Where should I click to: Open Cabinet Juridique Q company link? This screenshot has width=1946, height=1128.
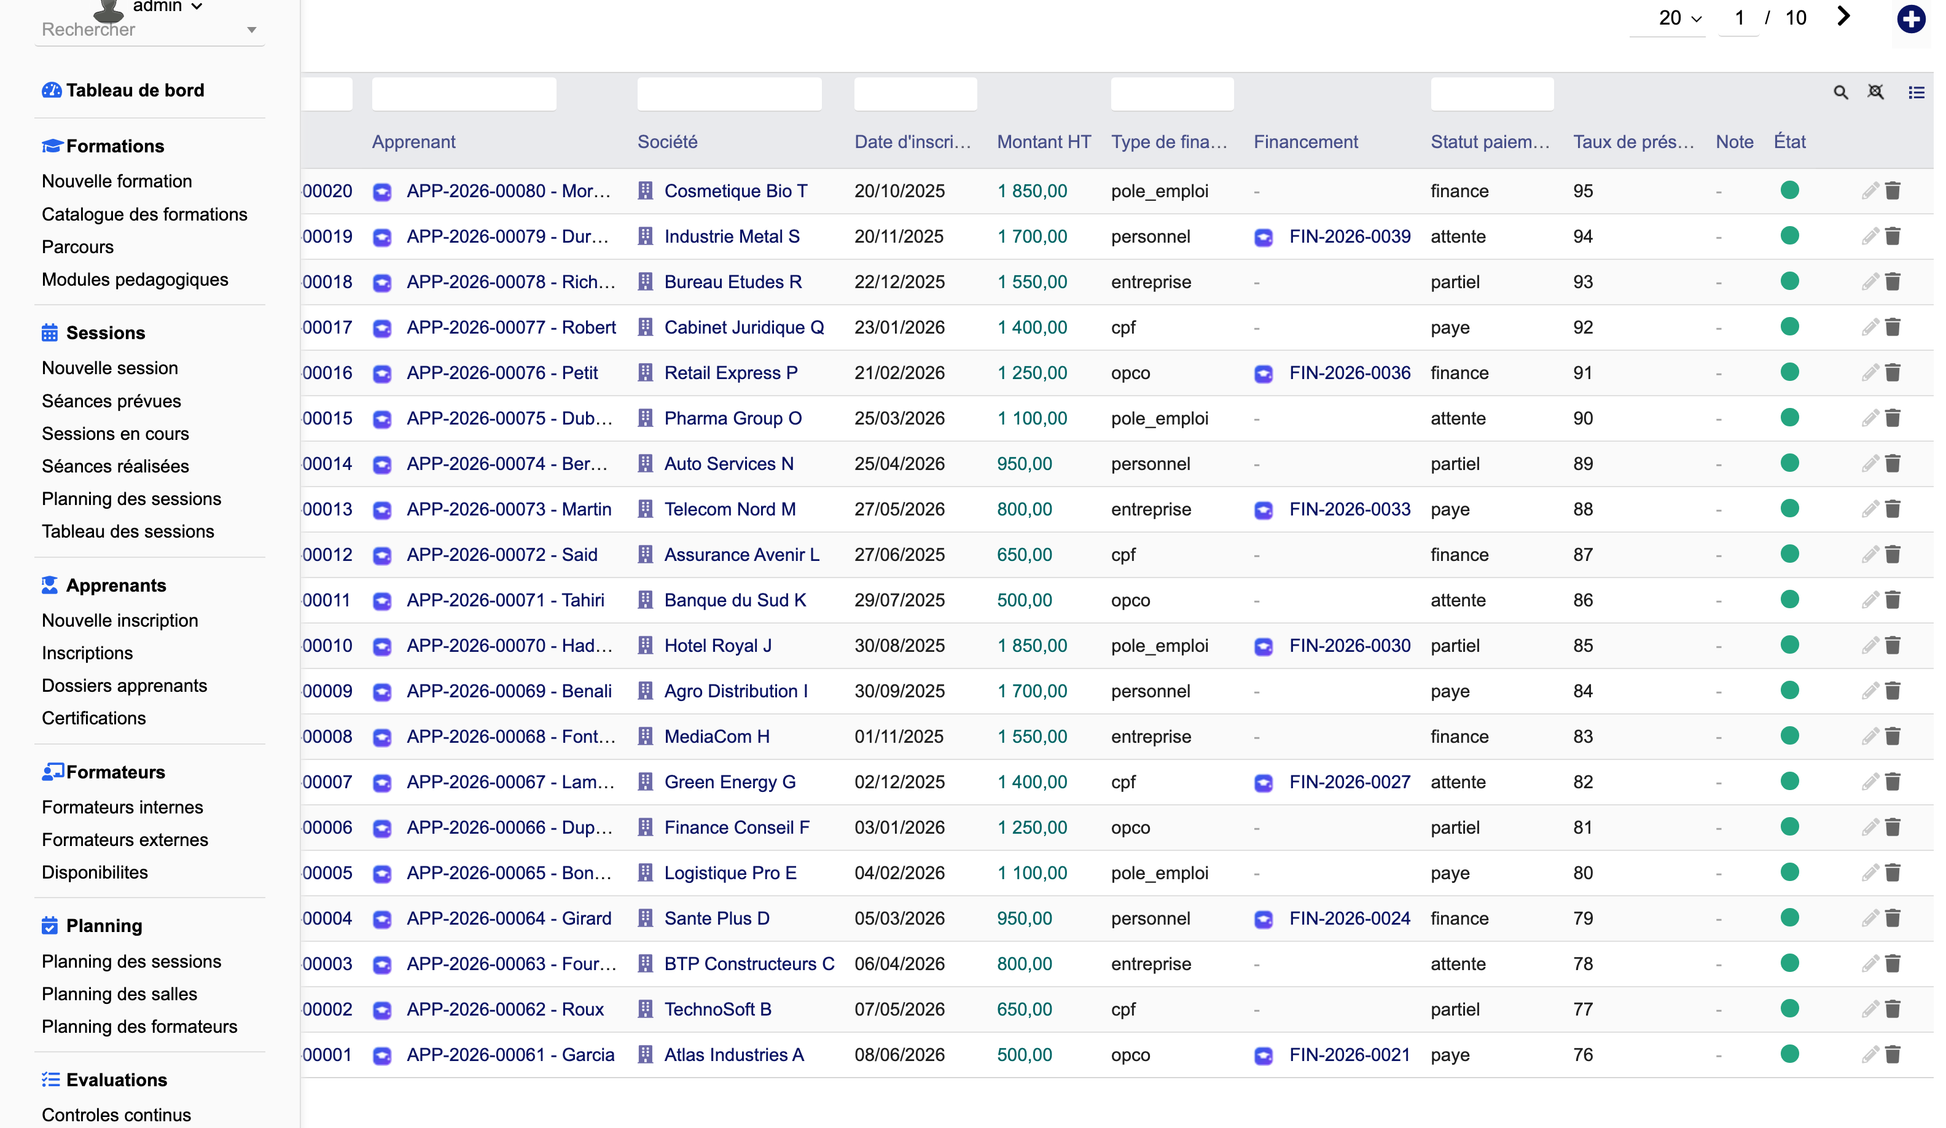tap(744, 328)
